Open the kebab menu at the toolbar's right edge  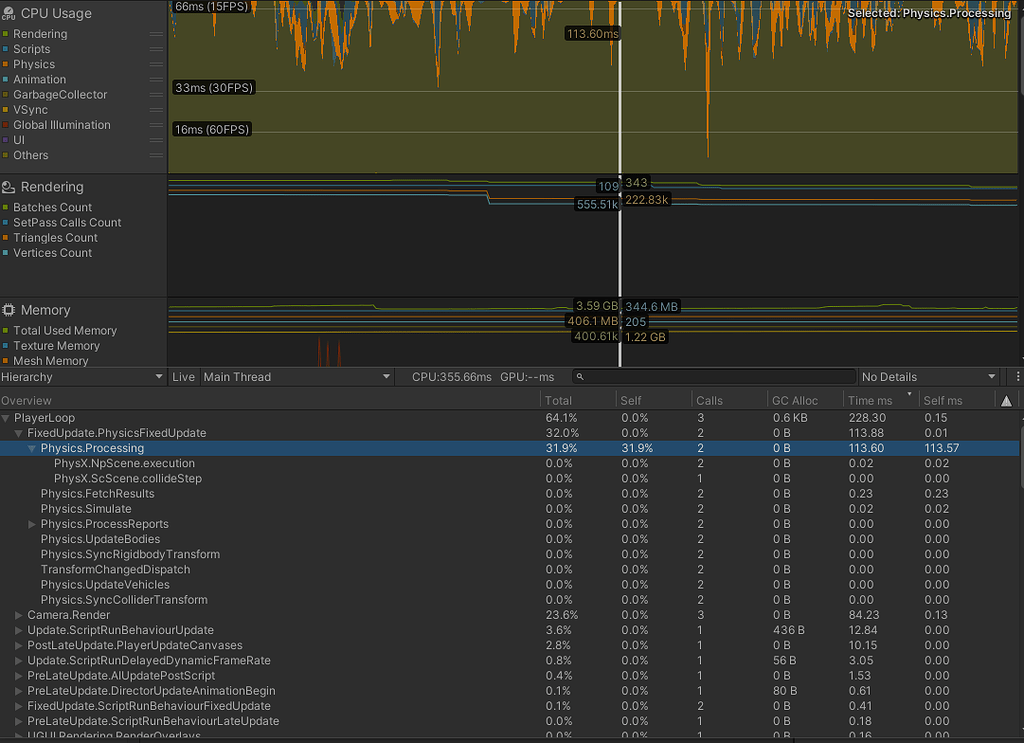point(1017,377)
